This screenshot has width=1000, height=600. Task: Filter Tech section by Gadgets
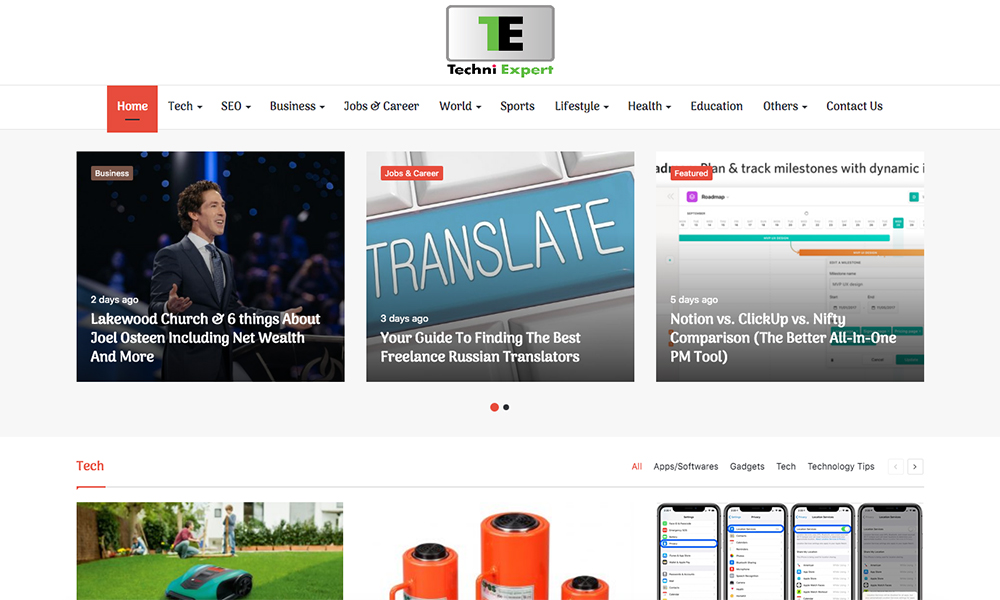click(747, 467)
